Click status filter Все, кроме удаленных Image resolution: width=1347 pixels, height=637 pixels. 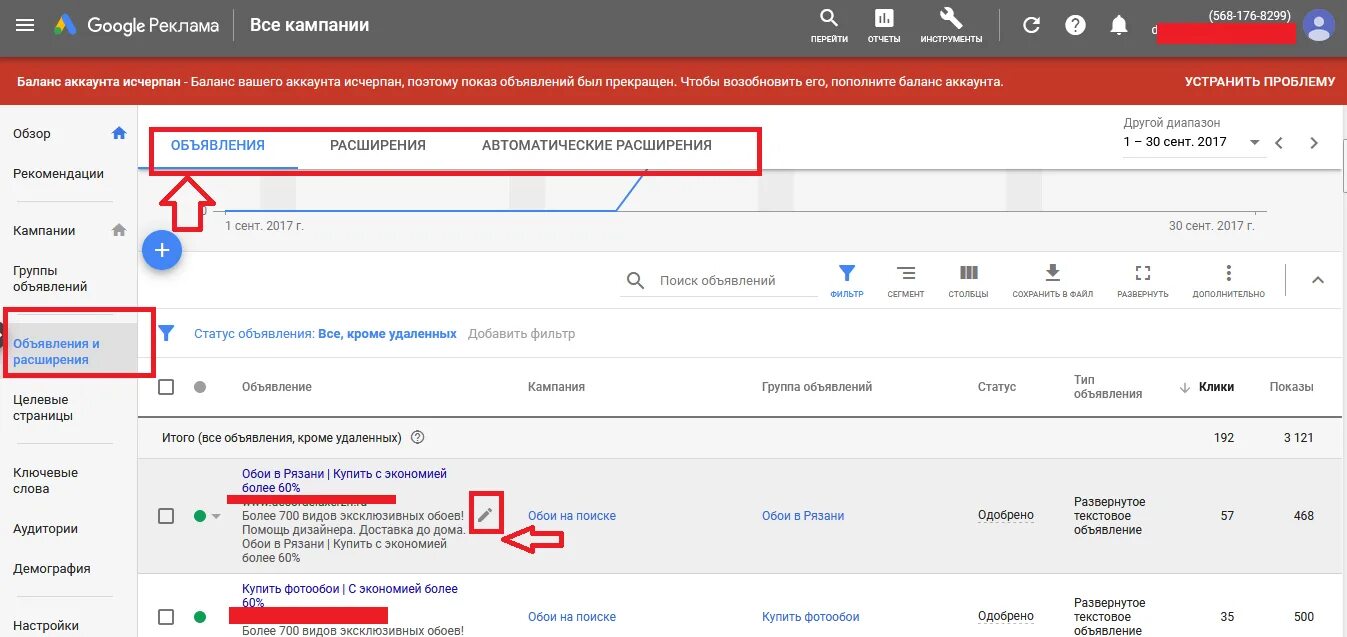click(387, 334)
